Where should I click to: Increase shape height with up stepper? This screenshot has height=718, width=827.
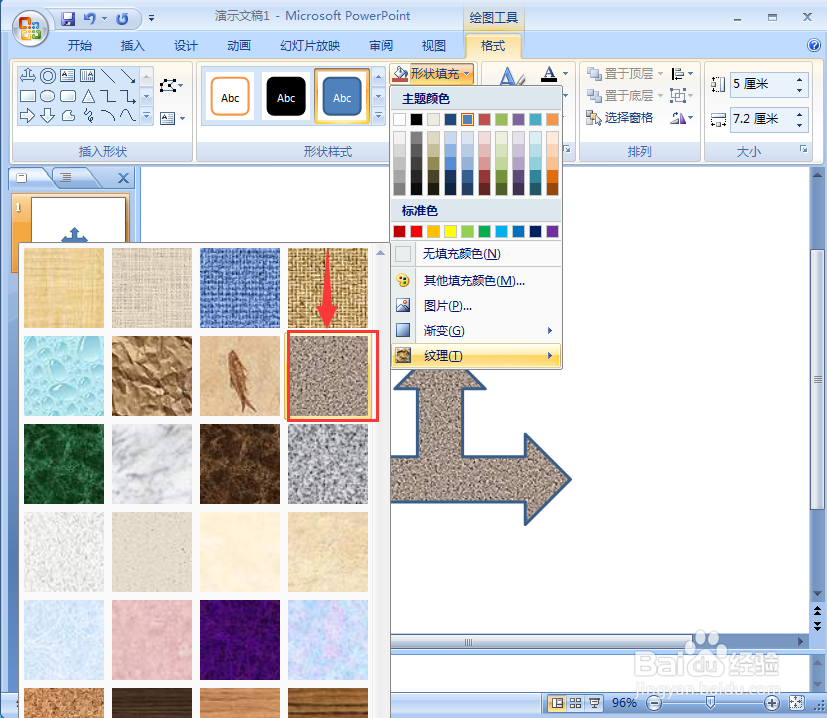[800, 79]
